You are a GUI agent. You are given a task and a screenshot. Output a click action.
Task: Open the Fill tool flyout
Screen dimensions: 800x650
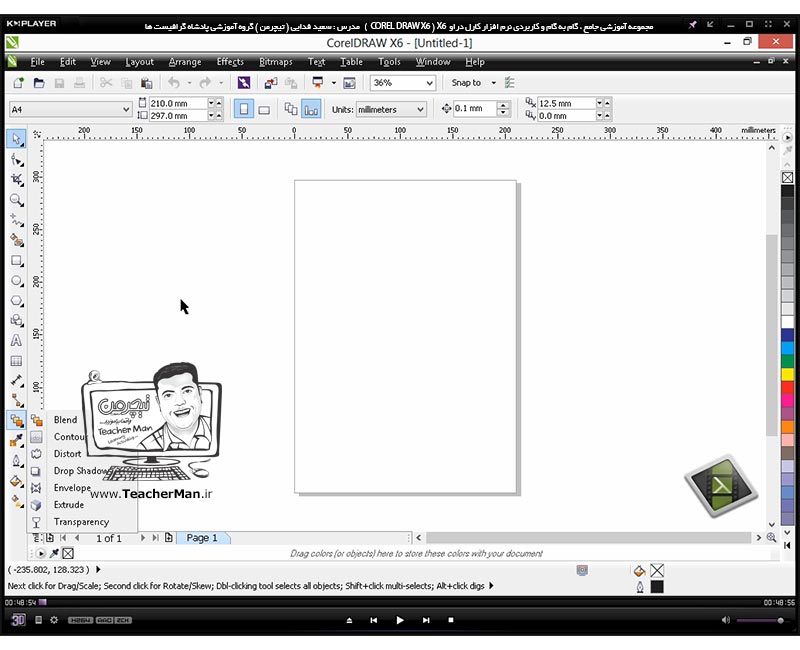pyautogui.click(x=16, y=481)
